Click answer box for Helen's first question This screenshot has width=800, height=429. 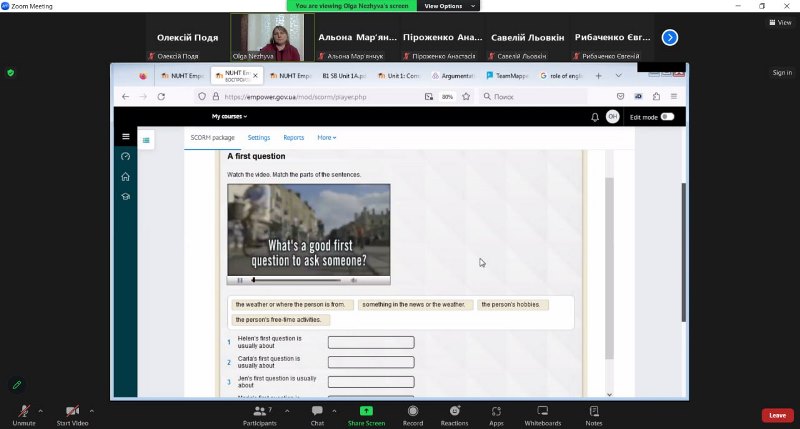click(x=371, y=342)
